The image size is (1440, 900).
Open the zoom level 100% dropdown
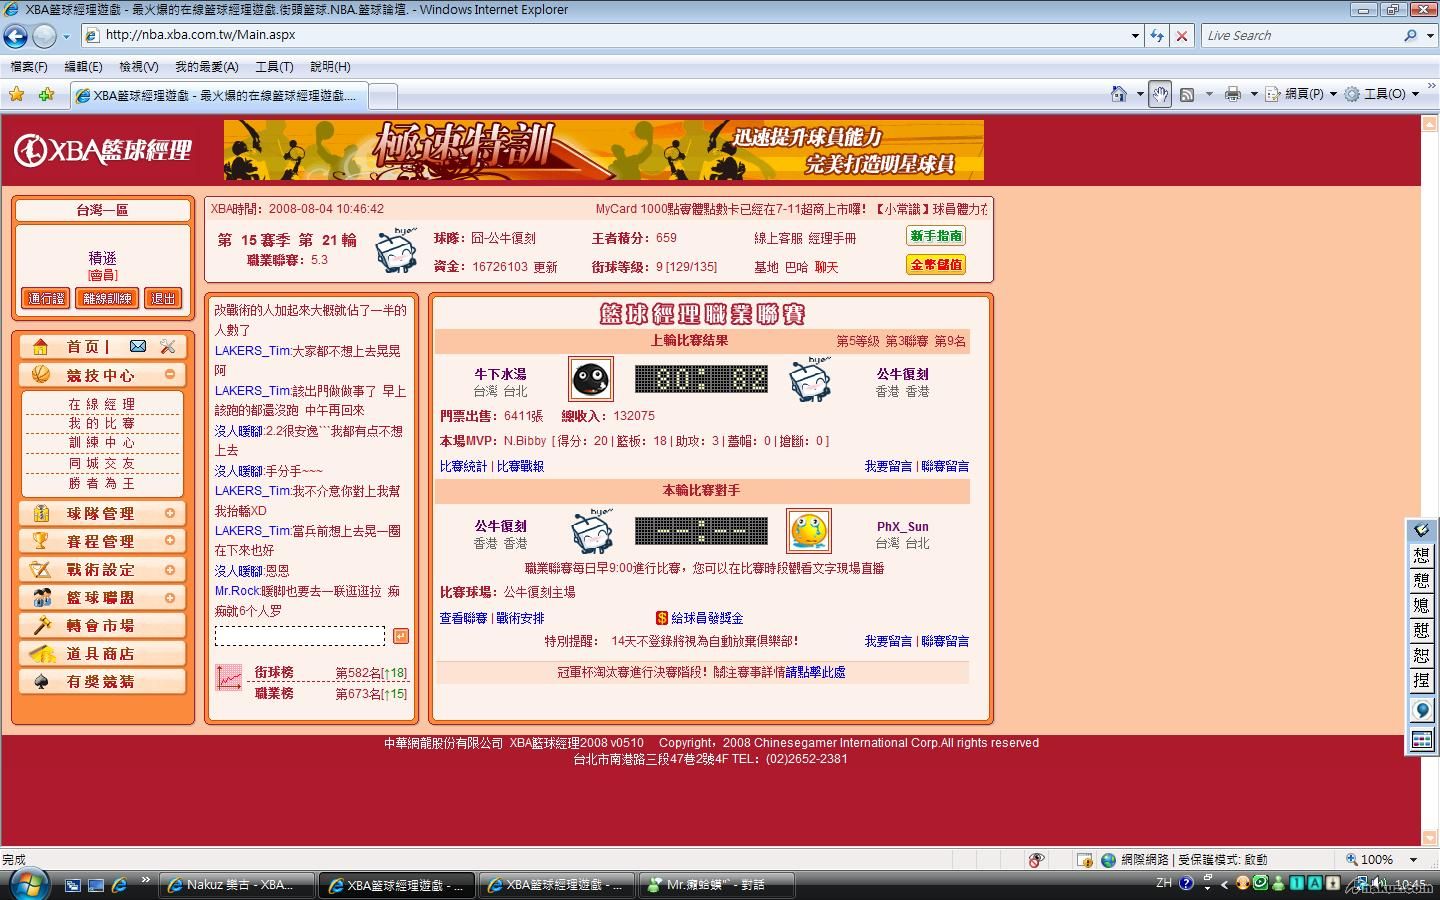(1414, 859)
